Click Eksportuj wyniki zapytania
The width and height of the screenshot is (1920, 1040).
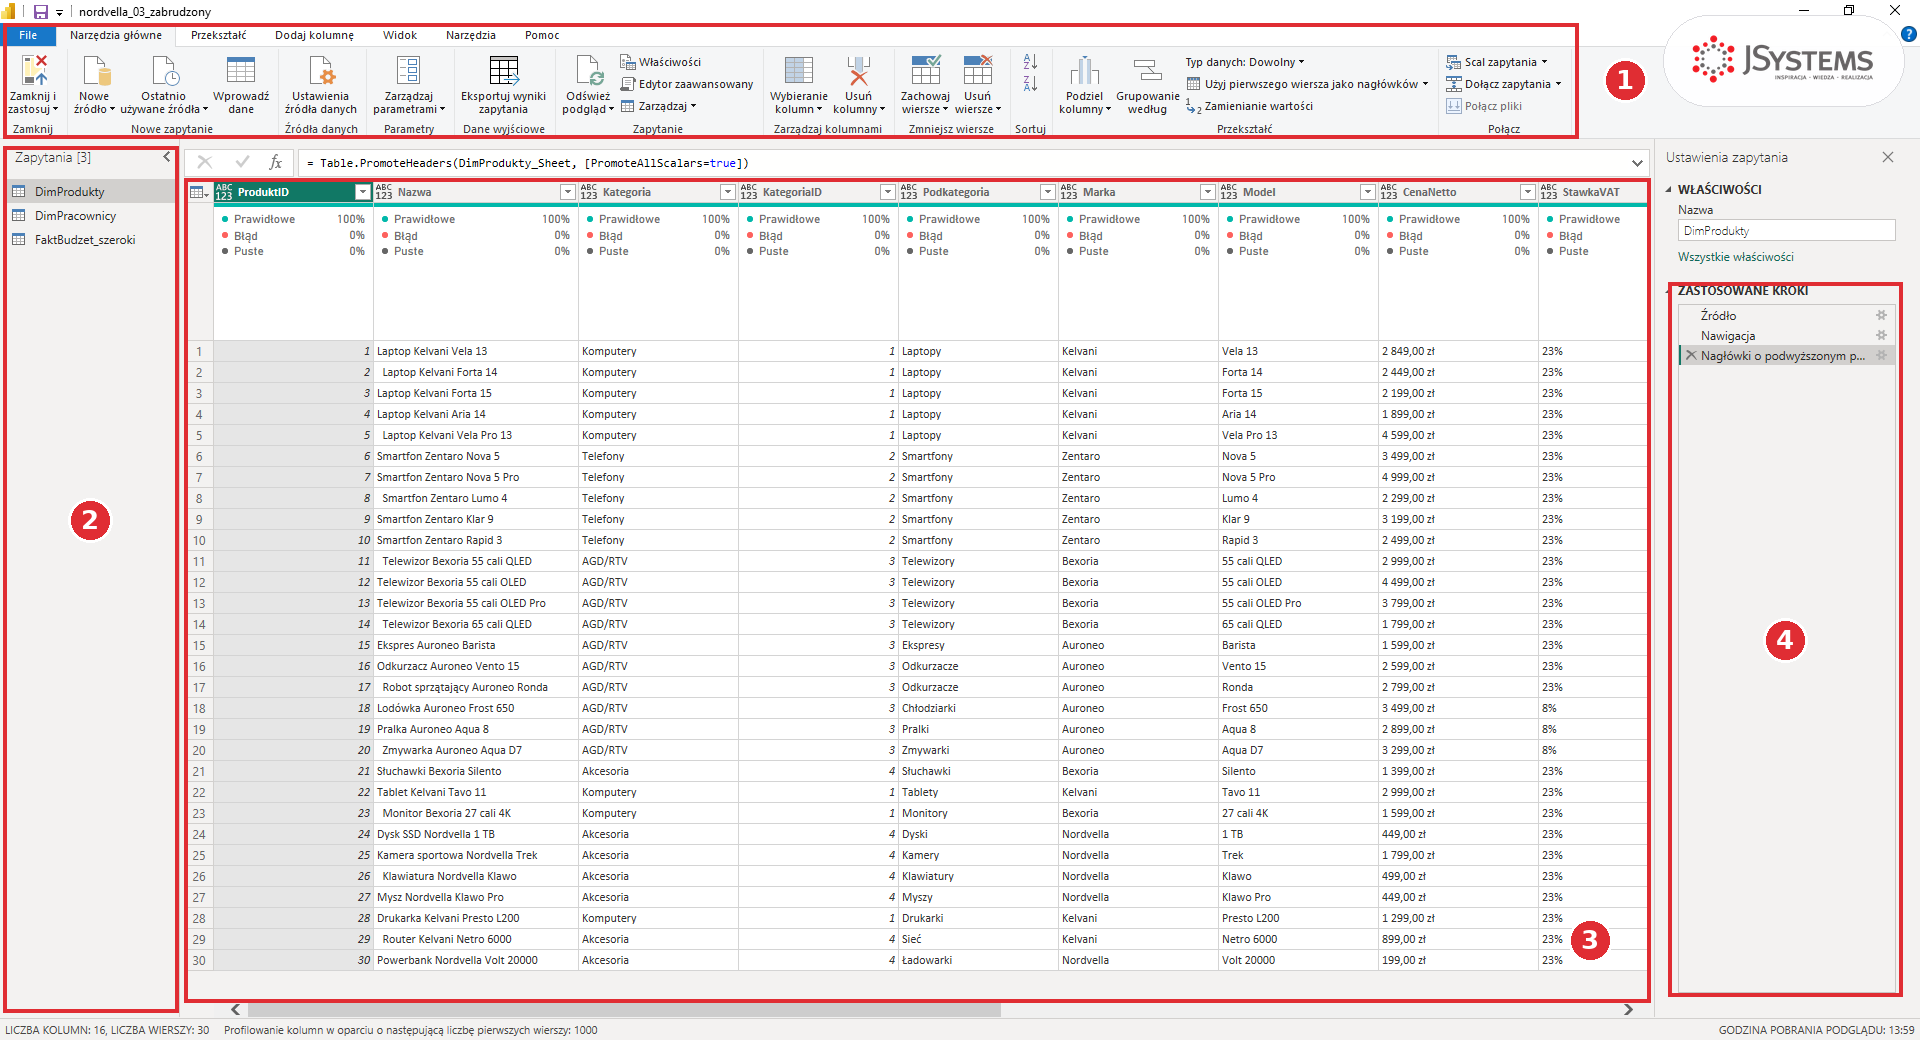(x=503, y=85)
